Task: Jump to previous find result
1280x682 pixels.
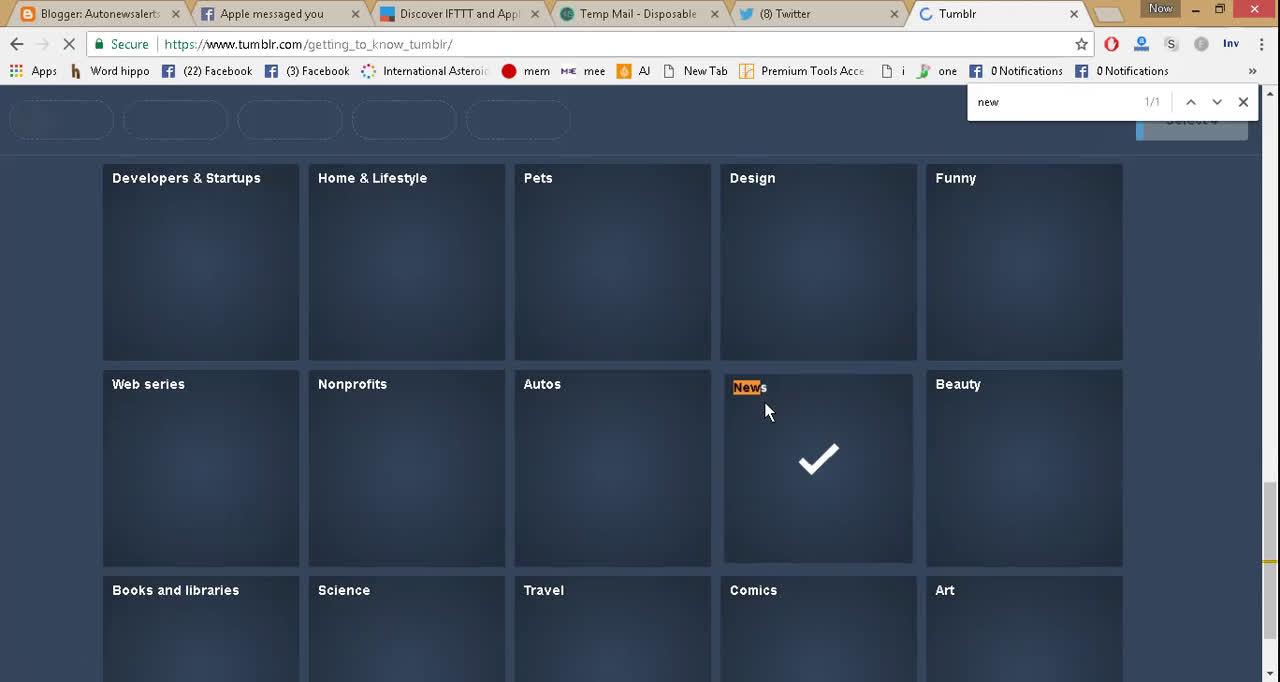Action: 1190,102
